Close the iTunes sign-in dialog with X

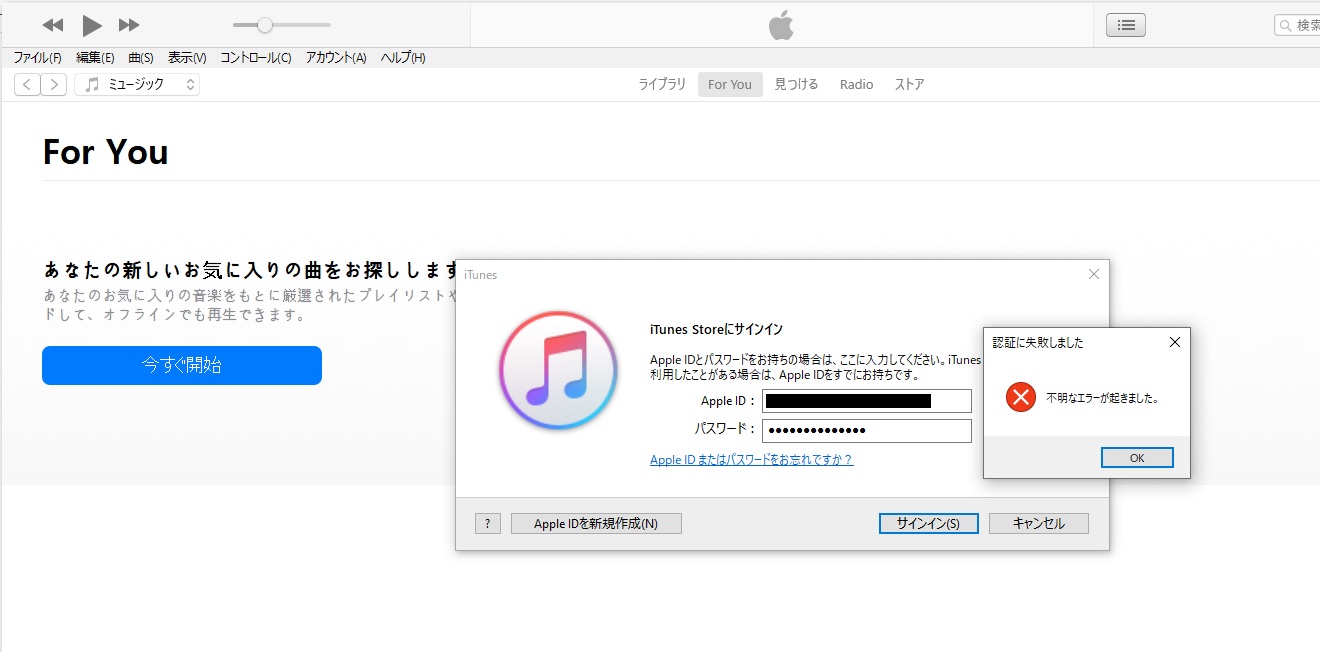click(1093, 274)
